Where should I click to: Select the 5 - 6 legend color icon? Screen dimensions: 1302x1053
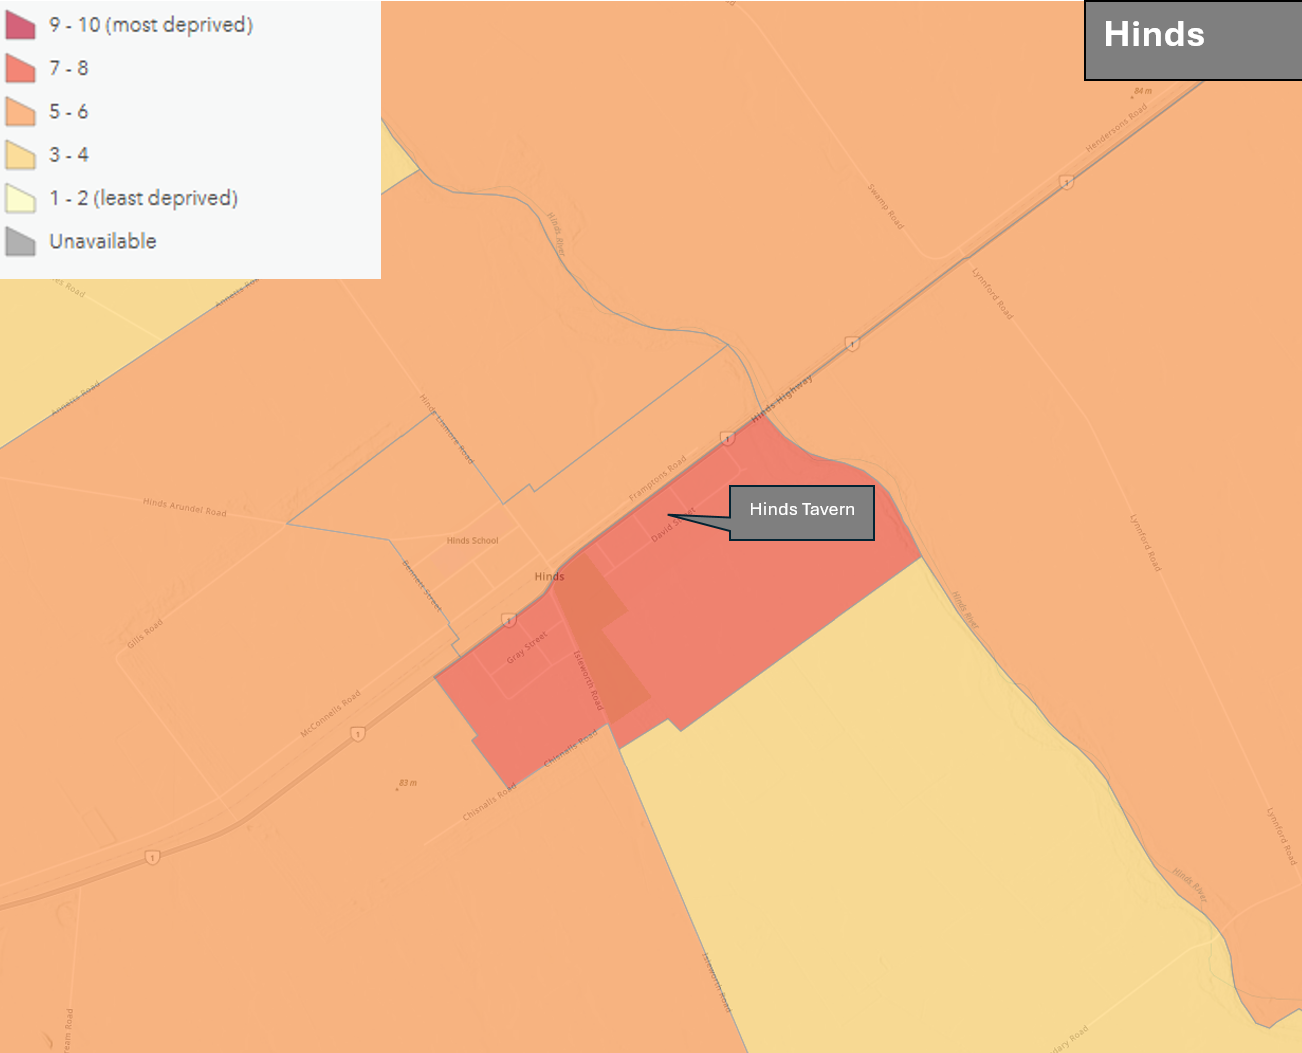click(x=20, y=111)
